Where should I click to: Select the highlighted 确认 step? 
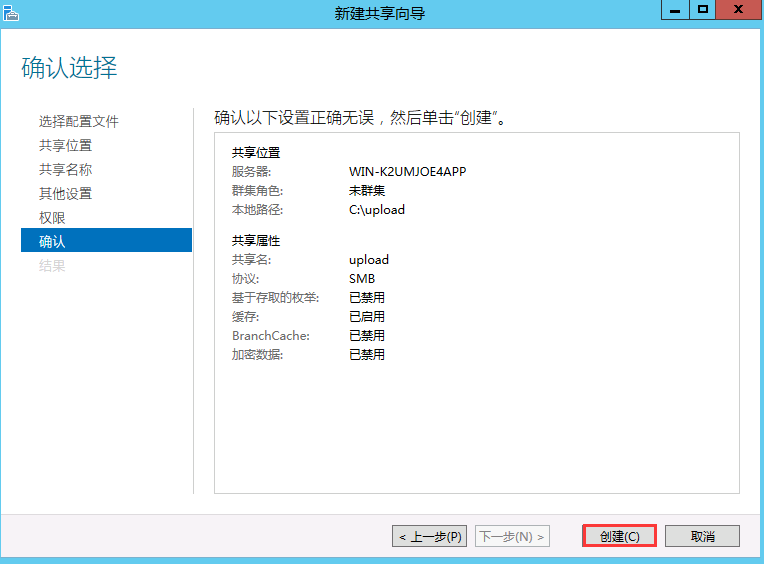click(x=52, y=241)
